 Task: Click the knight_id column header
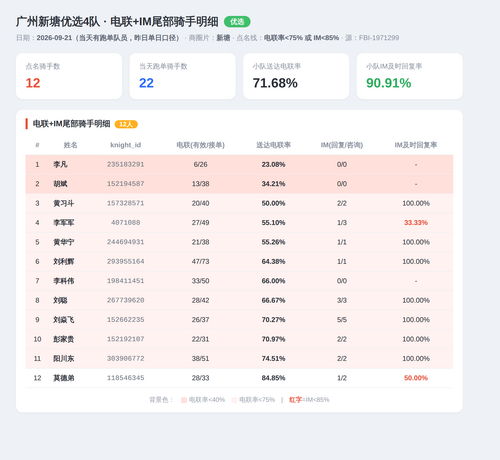(x=126, y=145)
